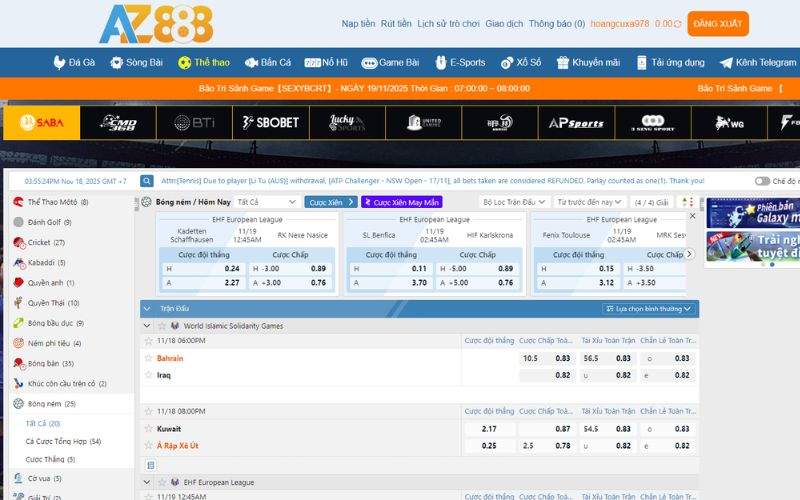Screen dimensions: 800x500
Task: Open the Xổ Số menu item
Action: tap(521, 62)
